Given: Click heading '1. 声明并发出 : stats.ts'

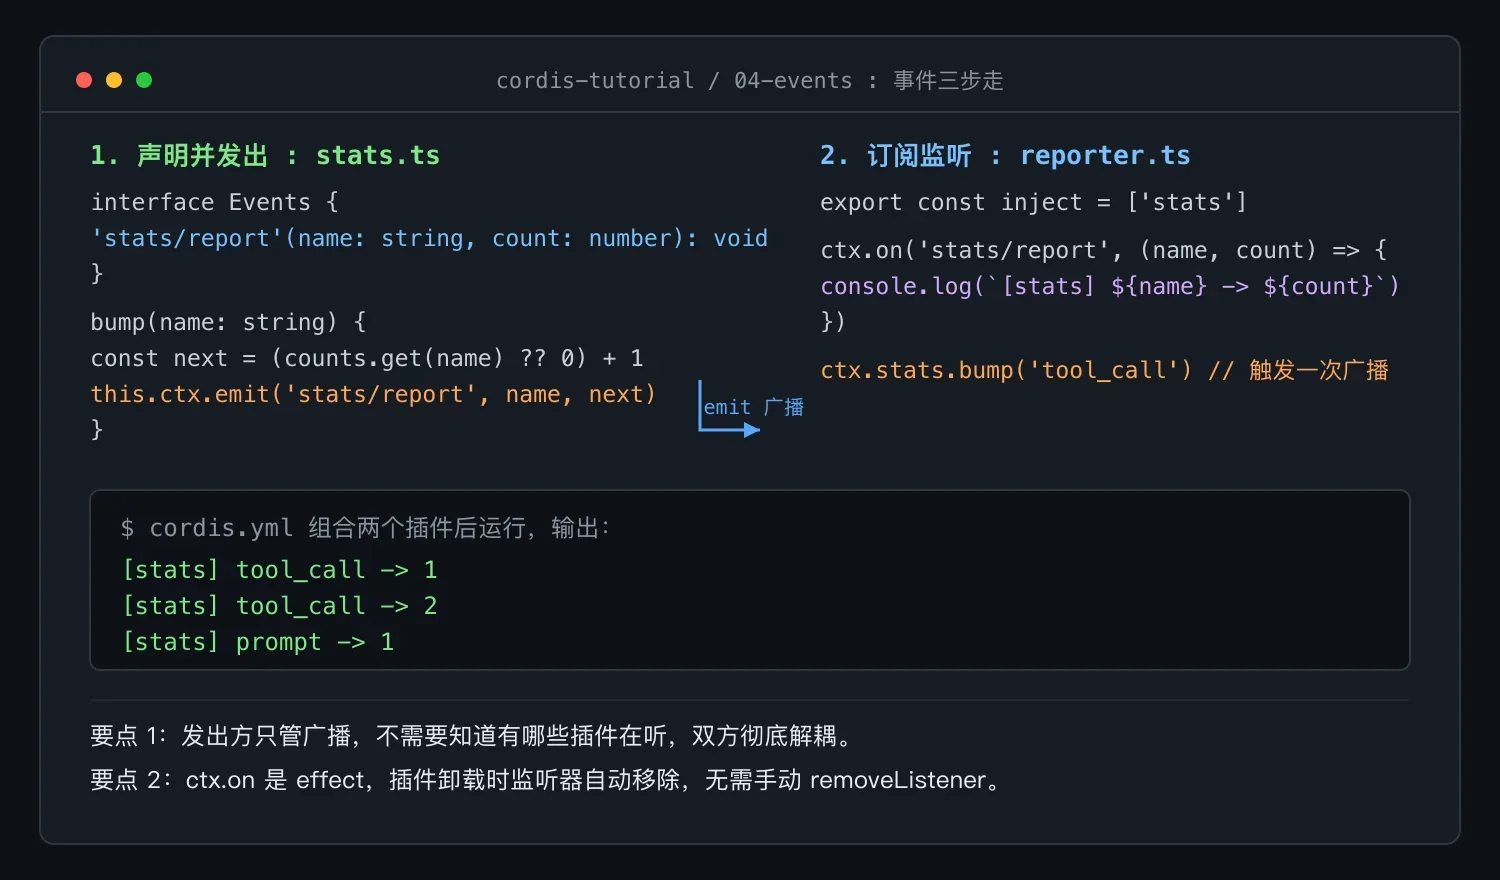Looking at the screenshot, I should click(265, 155).
